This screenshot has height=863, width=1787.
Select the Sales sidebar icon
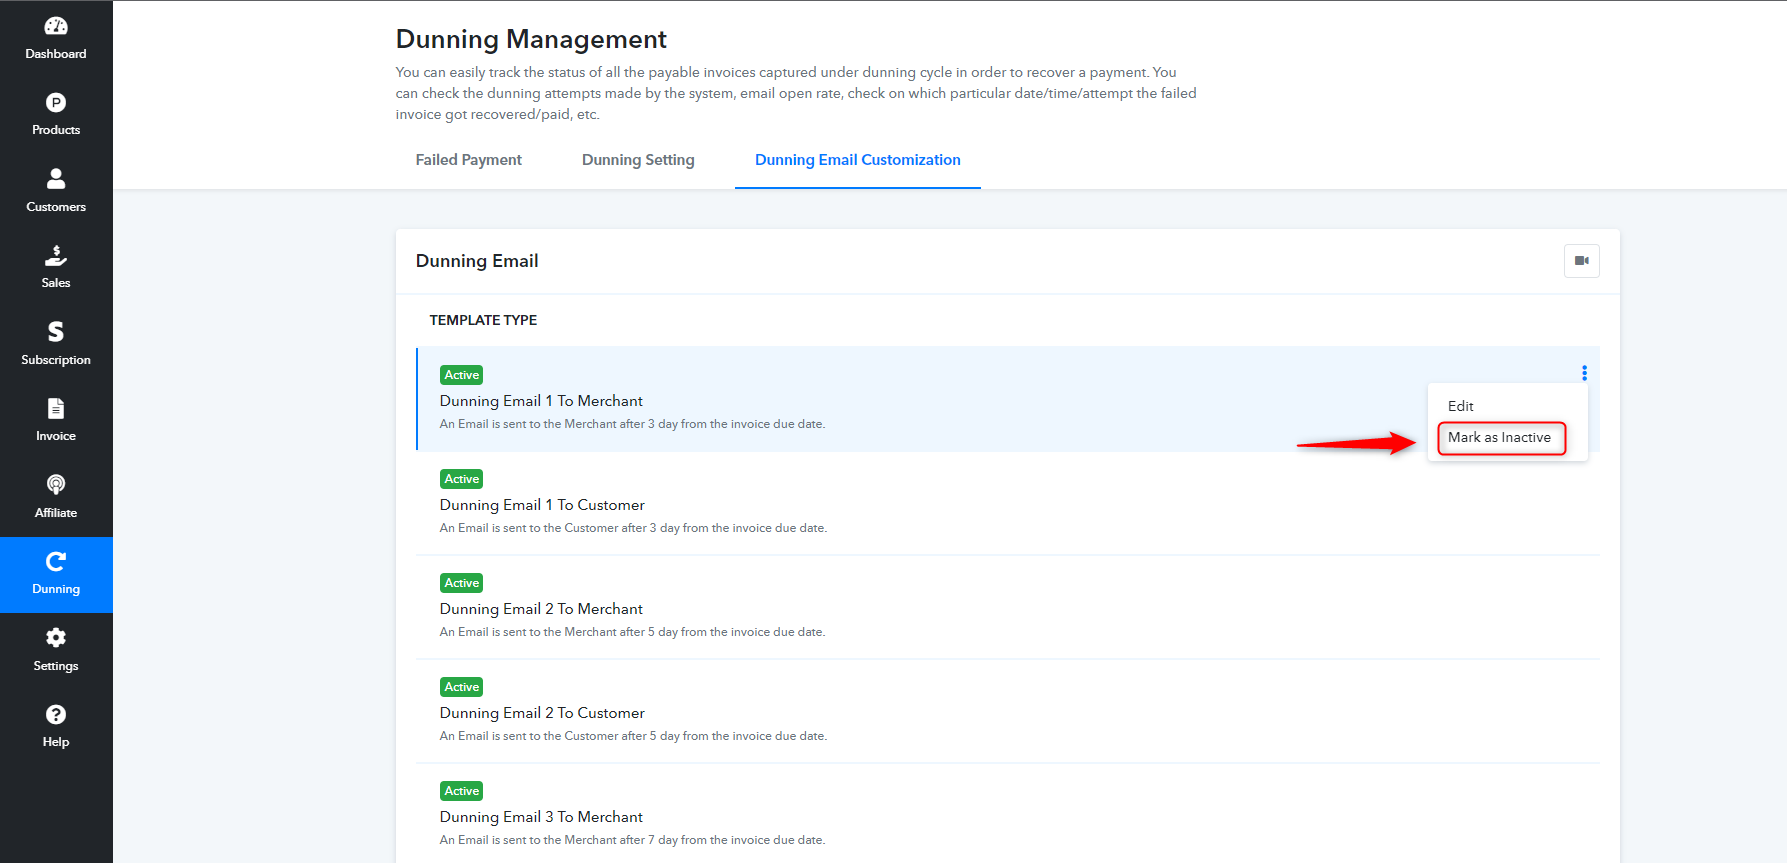tap(56, 255)
